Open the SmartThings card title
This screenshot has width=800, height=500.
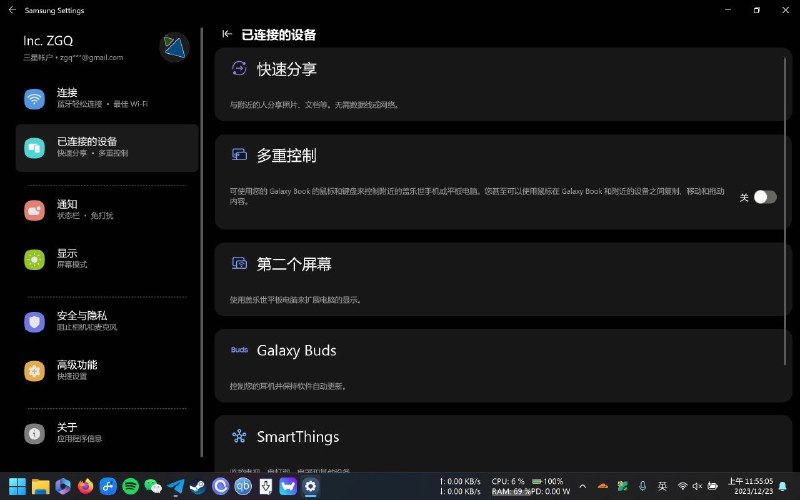[x=298, y=437]
